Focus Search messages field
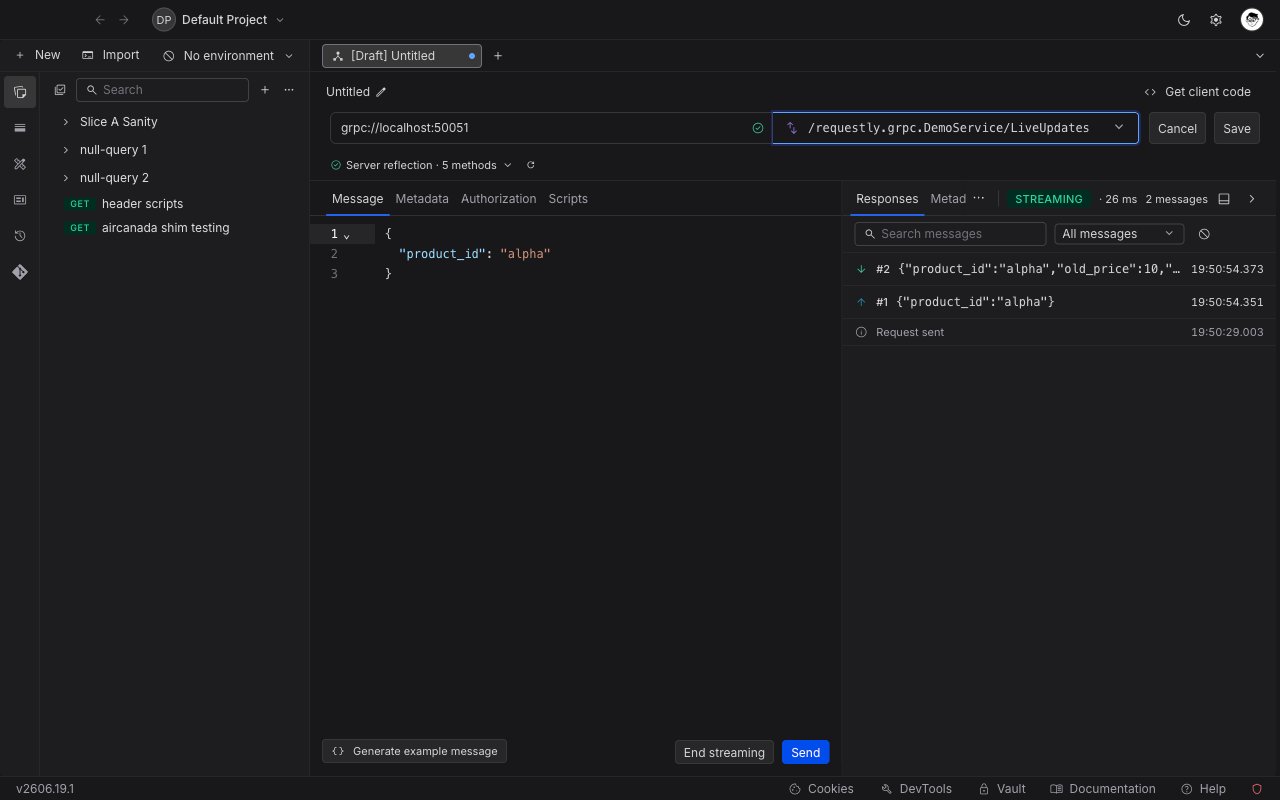This screenshot has width=1280, height=800. [950, 234]
